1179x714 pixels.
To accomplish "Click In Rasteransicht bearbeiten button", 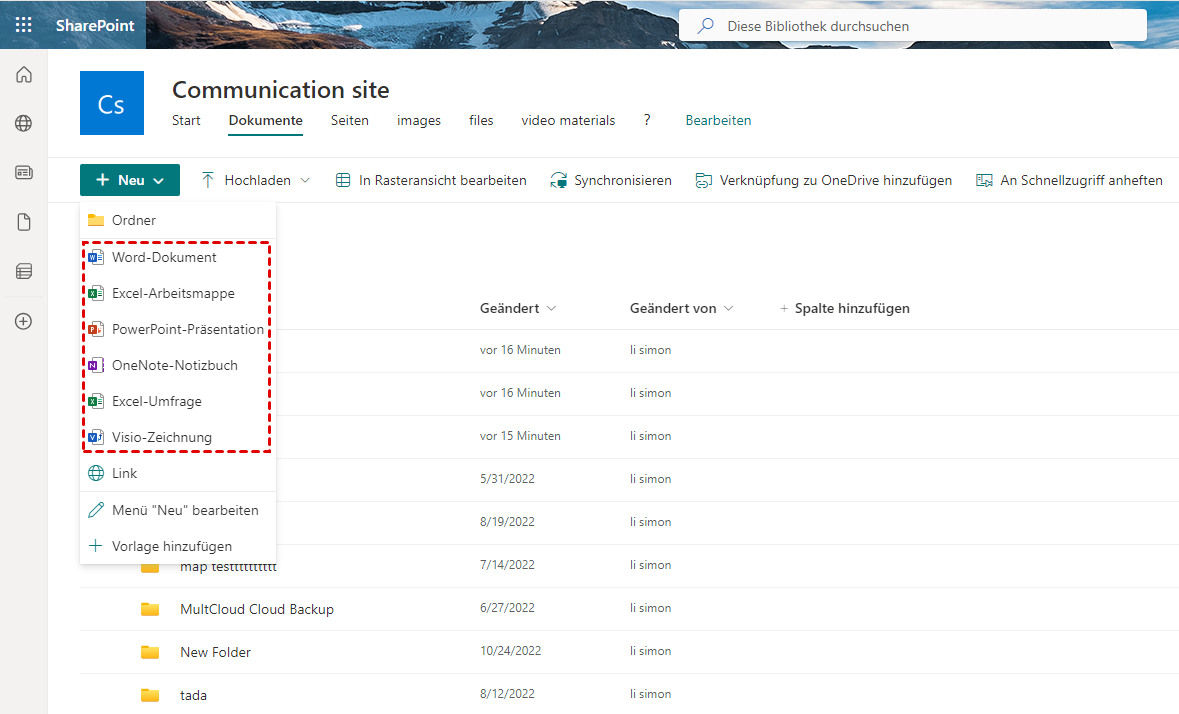I will coord(431,180).
